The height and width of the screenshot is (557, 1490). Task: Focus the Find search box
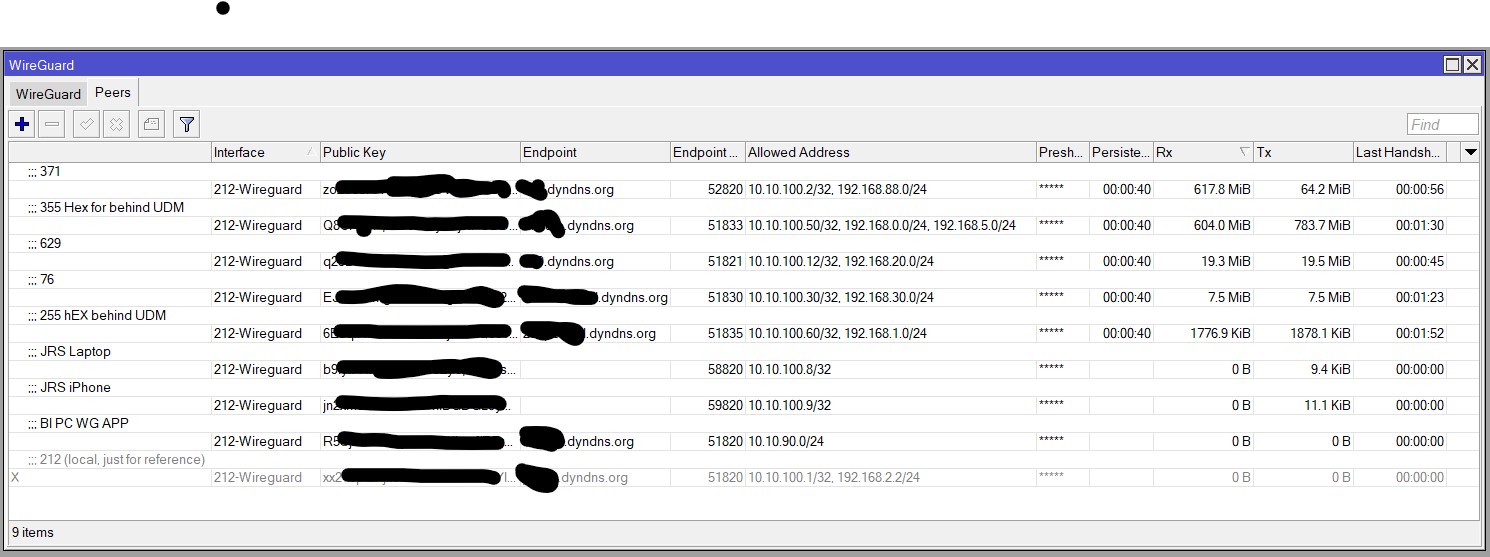[x=1442, y=124]
